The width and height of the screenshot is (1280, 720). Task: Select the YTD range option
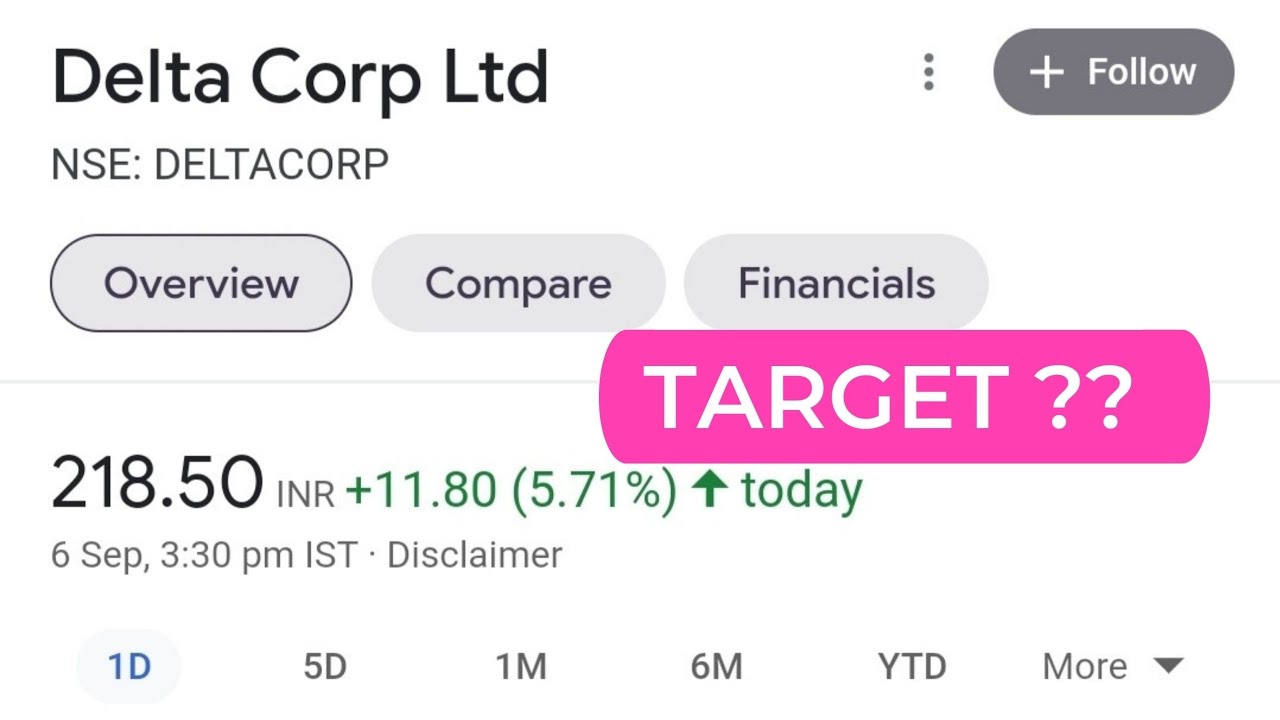pyautogui.click(x=912, y=666)
